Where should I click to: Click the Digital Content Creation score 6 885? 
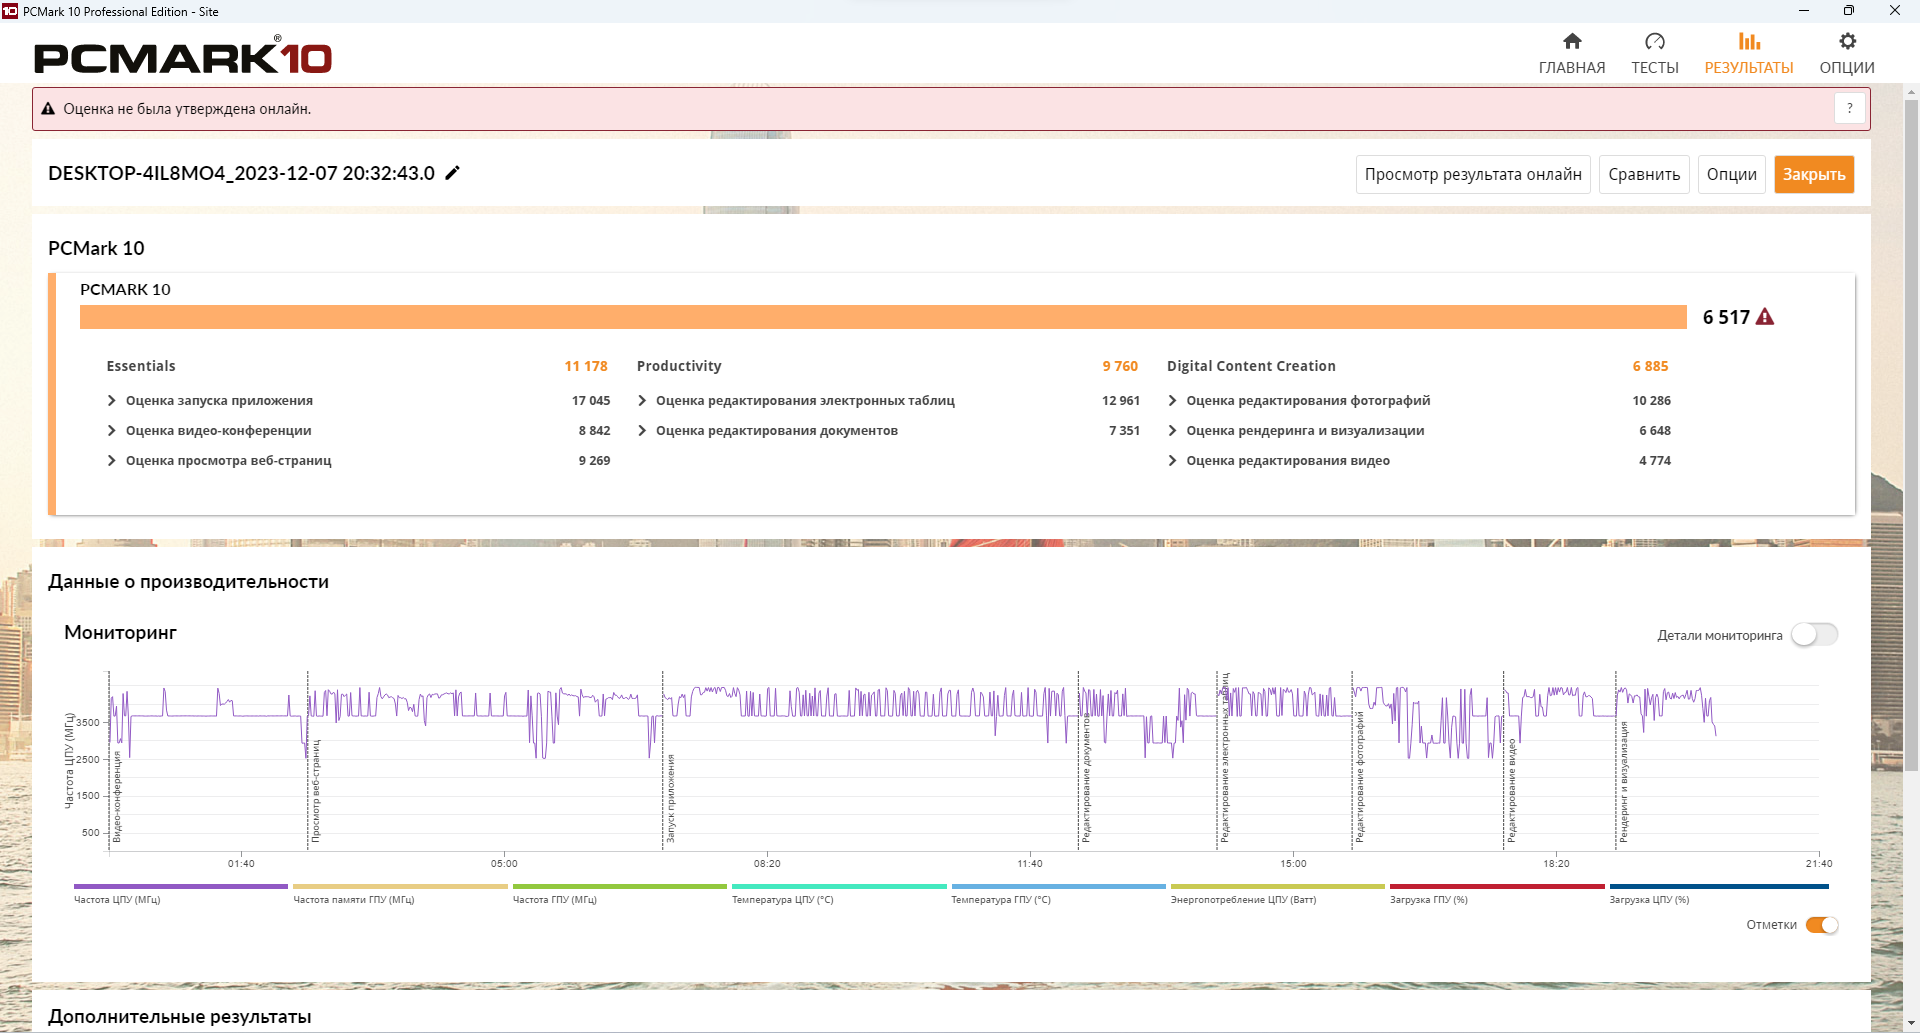1651,366
